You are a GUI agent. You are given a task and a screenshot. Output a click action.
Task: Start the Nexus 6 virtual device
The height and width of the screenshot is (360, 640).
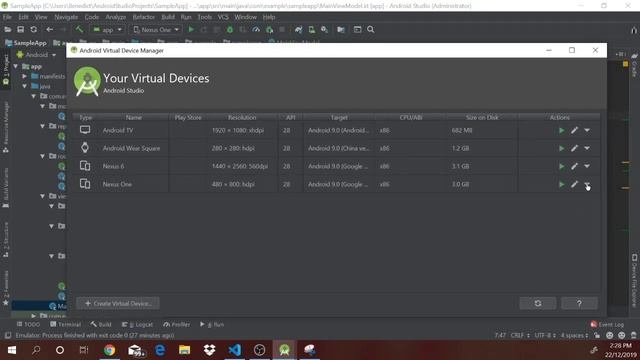coord(562,166)
